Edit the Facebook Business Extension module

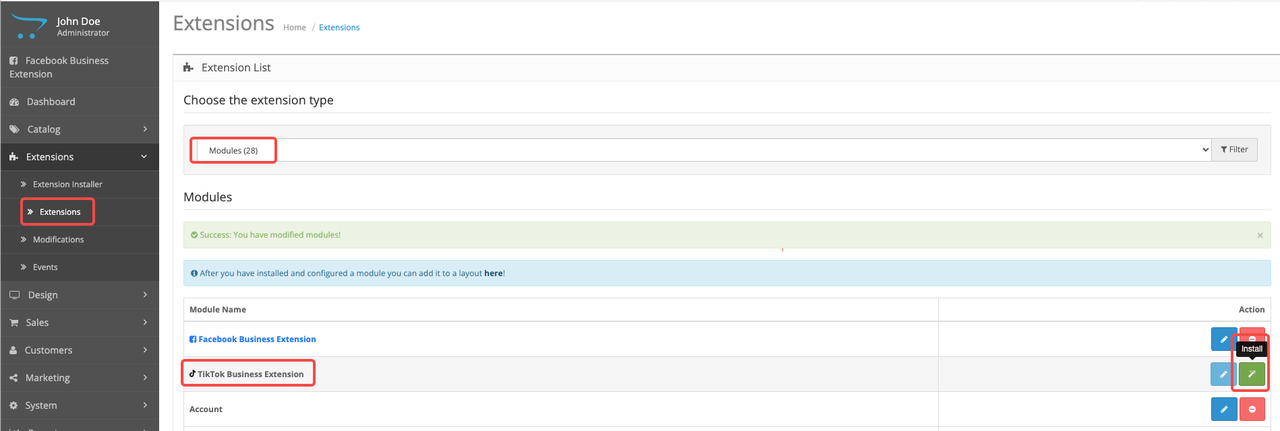1224,339
